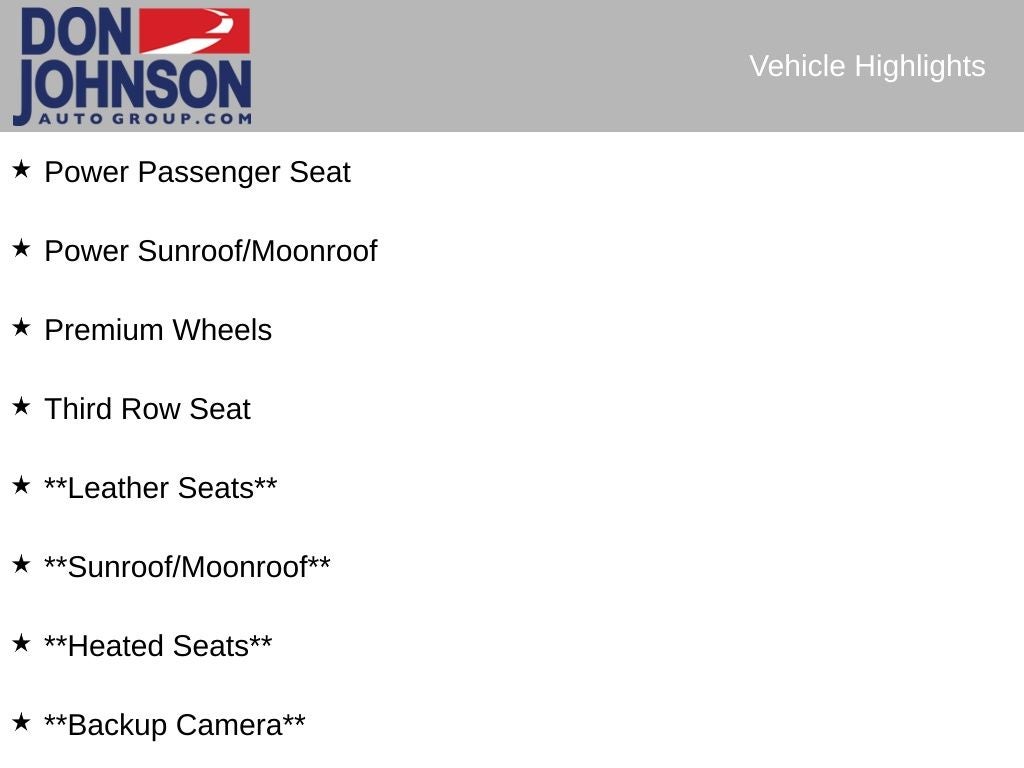Select the **Backup Camera** text
Image resolution: width=1024 pixels, height=768 pixels.
[174, 725]
